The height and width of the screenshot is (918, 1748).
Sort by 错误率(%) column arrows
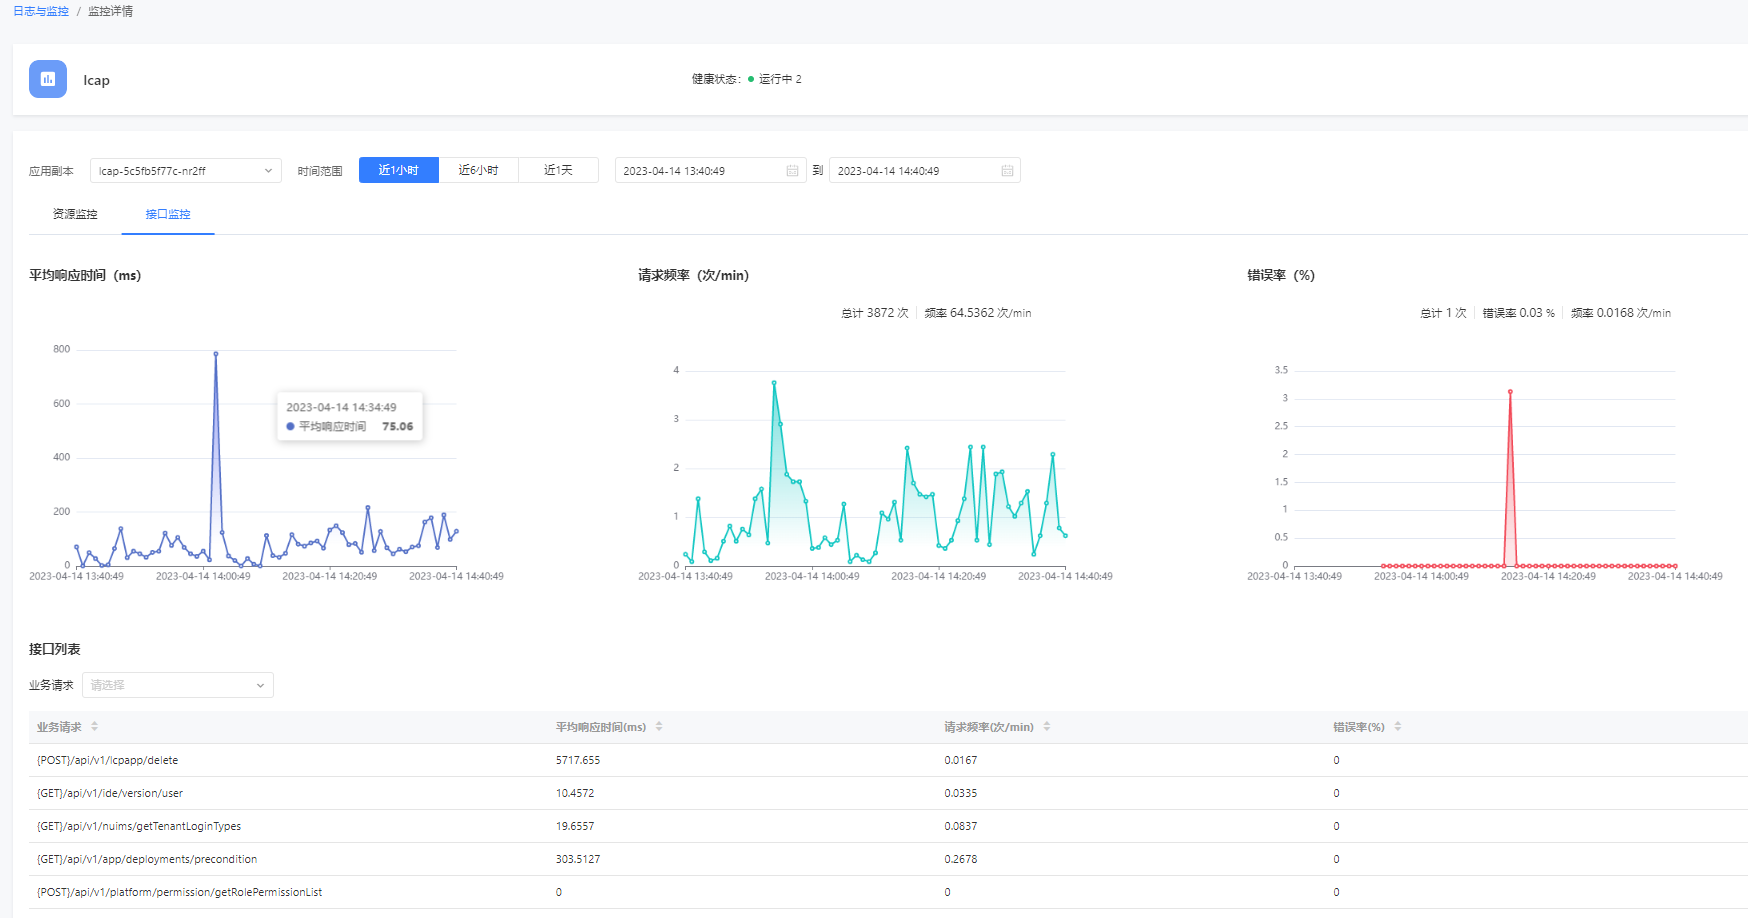tap(1398, 727)
